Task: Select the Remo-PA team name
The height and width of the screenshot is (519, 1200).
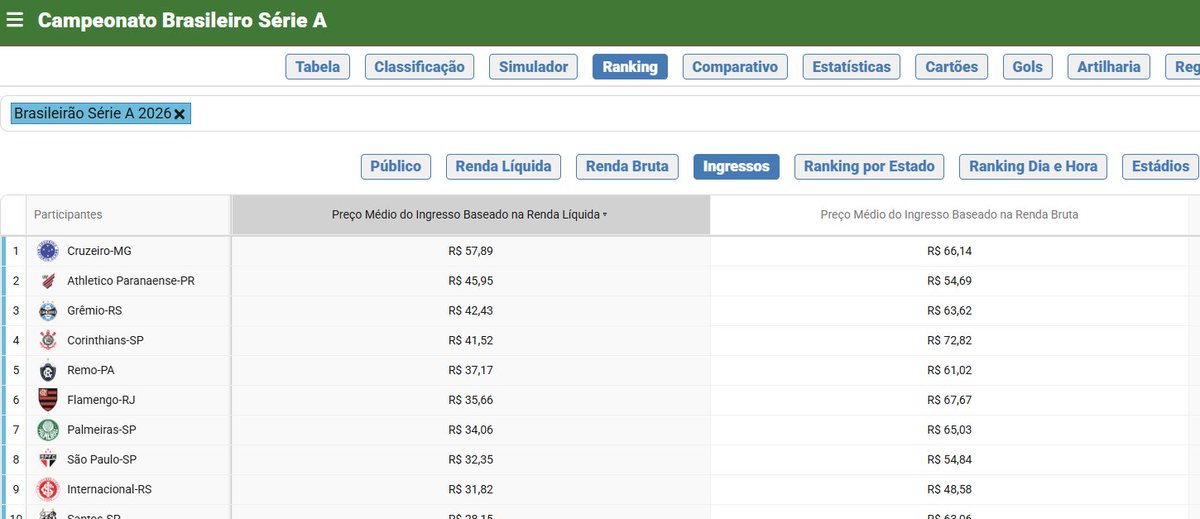Action: pos(91,370)
